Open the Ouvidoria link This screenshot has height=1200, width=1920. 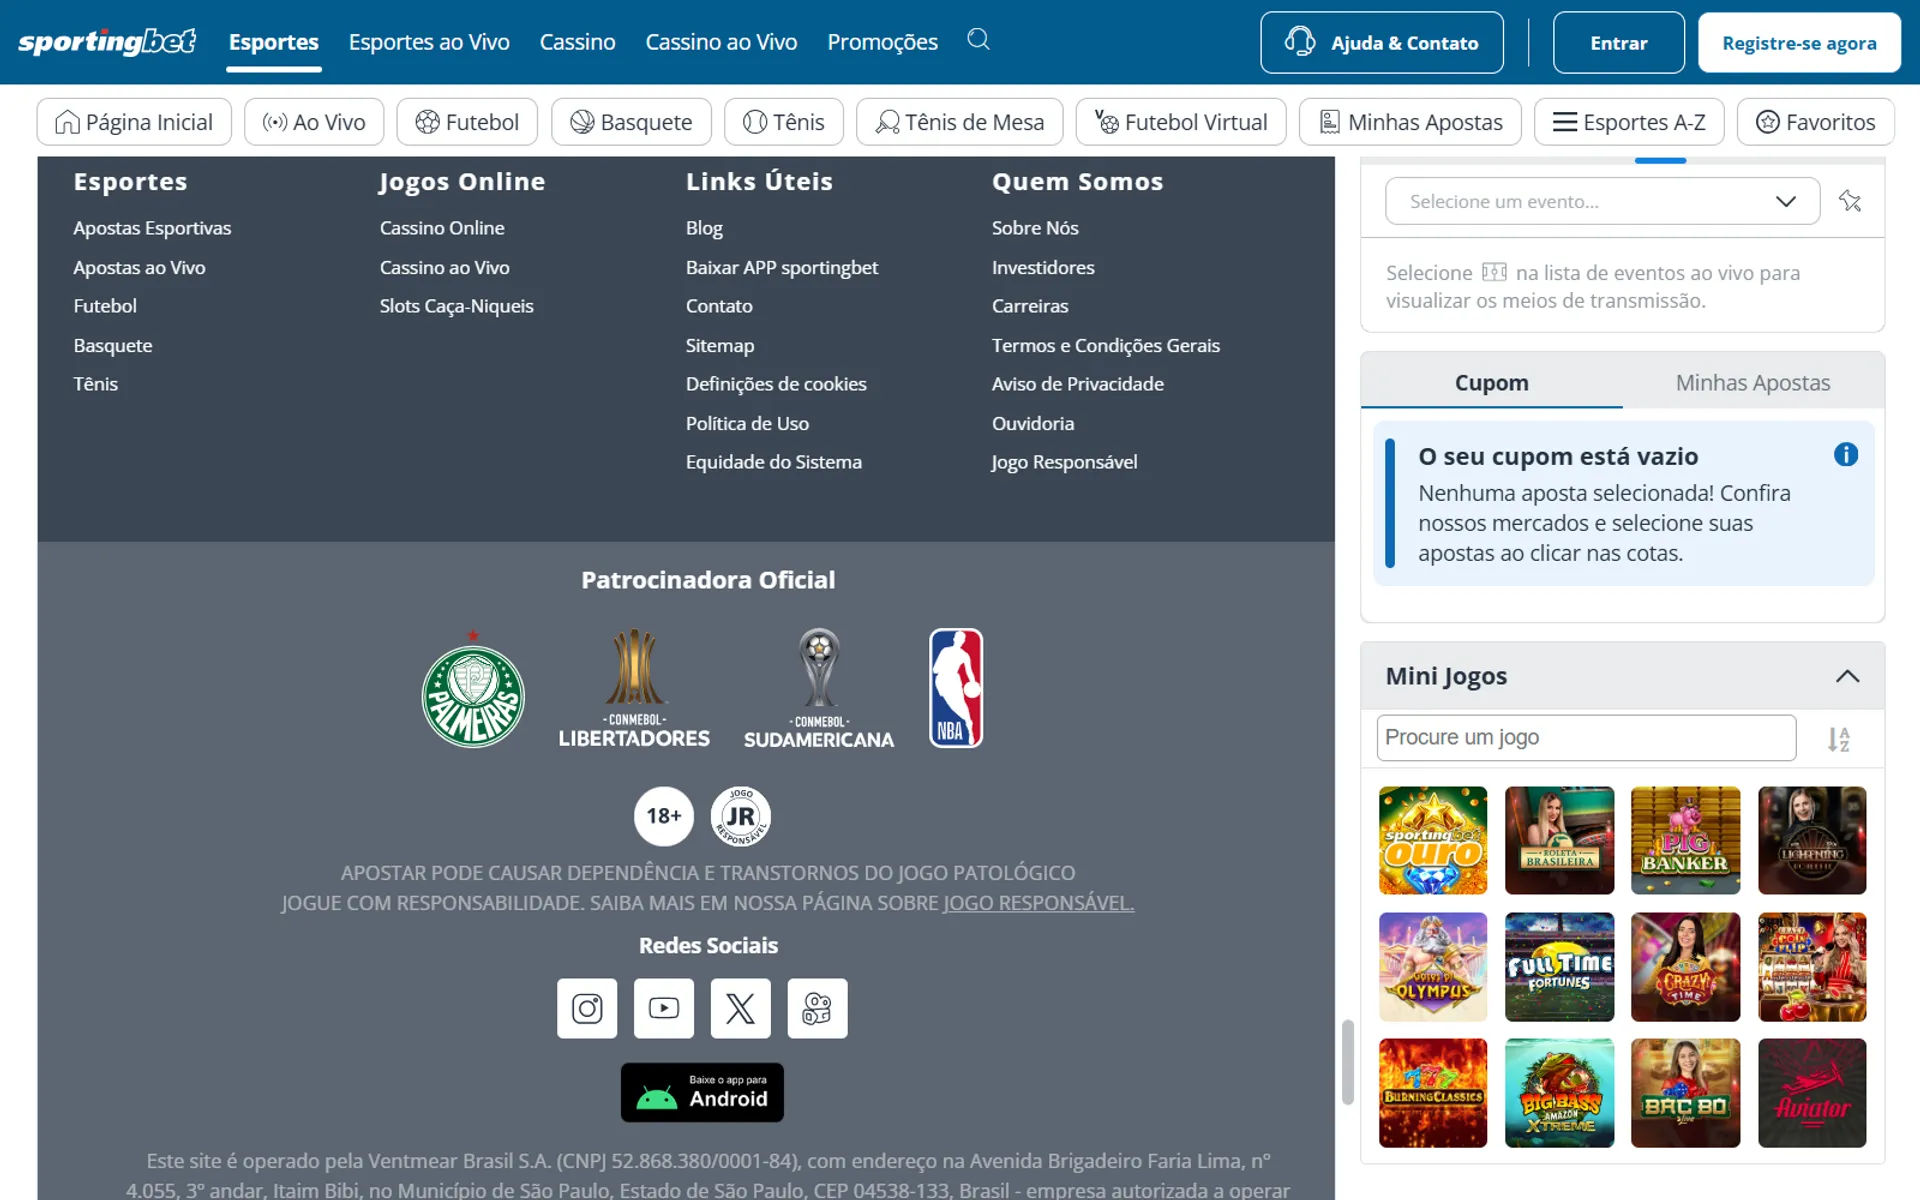1033,423
